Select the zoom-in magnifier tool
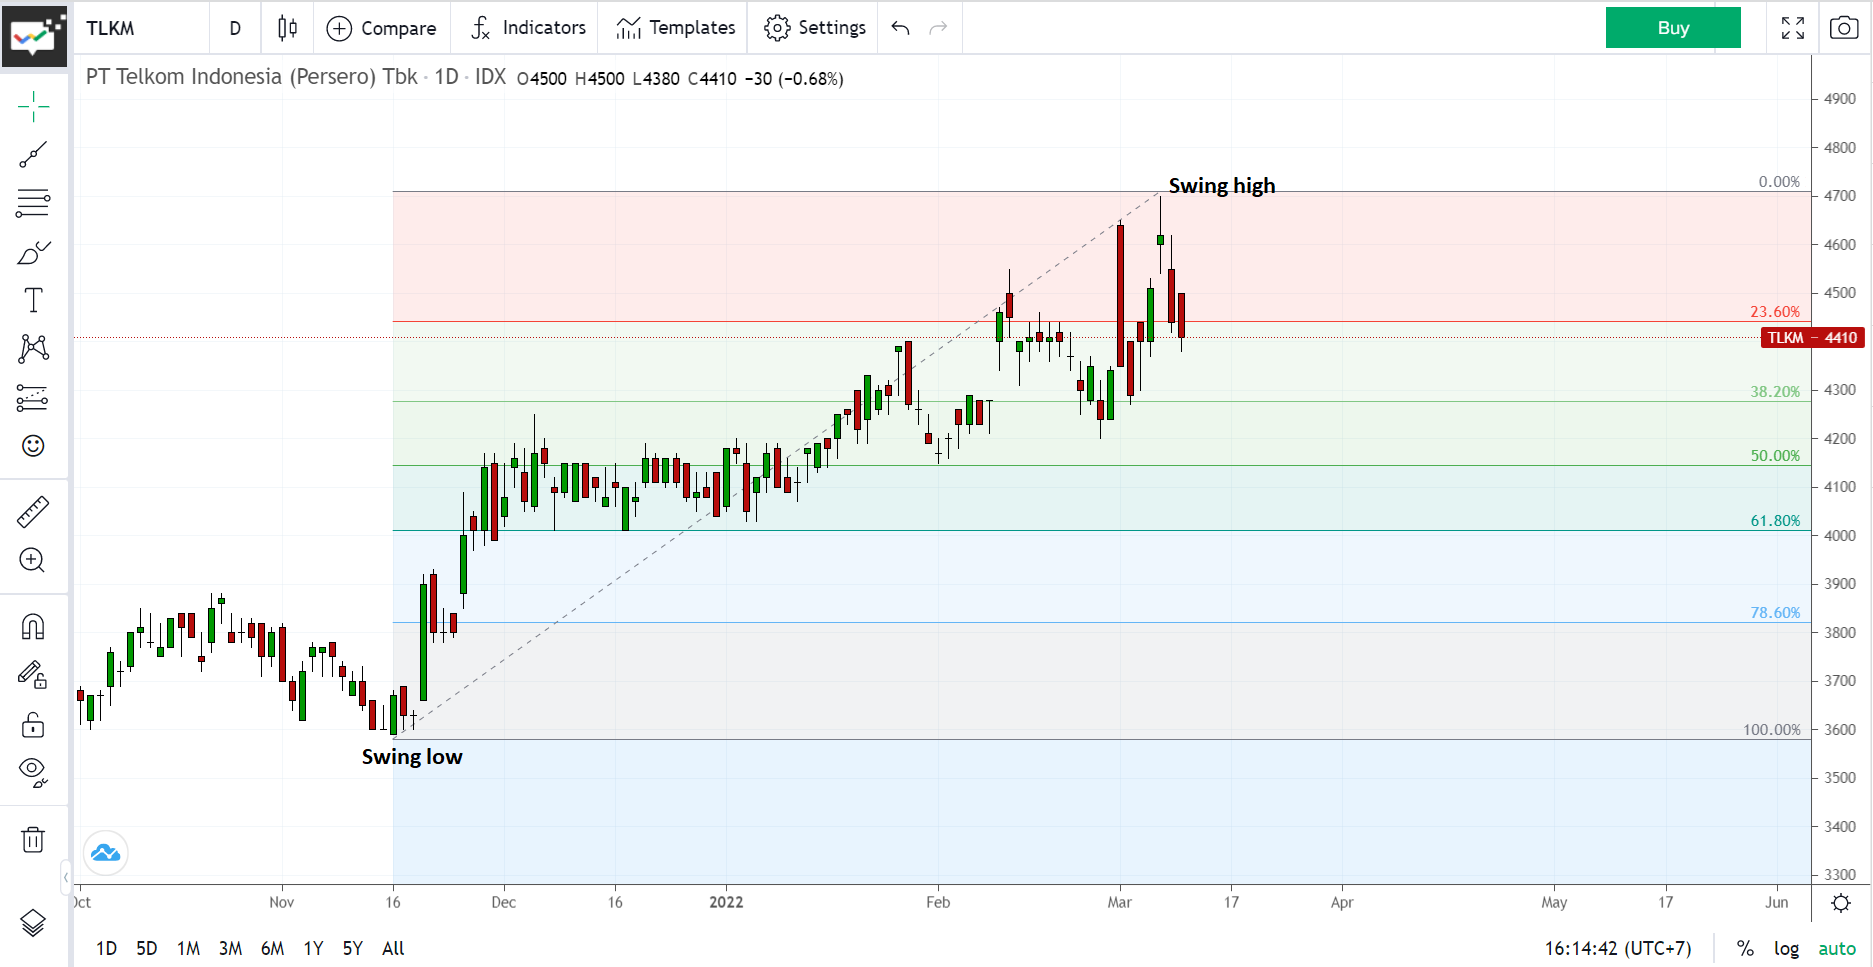The height and width of the screenshot is (967, 1873). (33, 561)
